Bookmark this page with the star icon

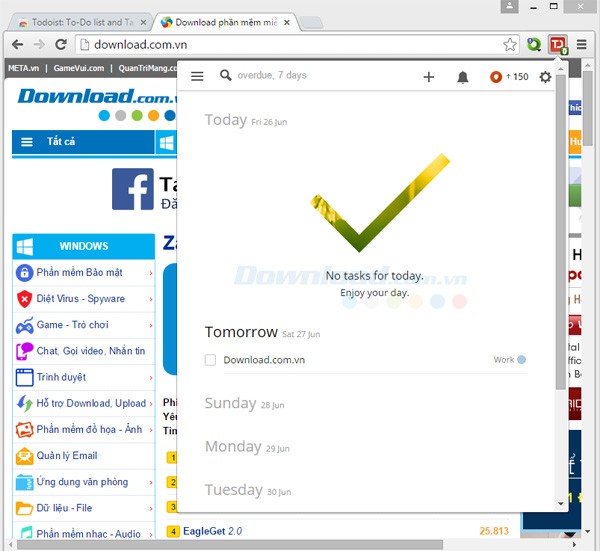tap(510, 44)
